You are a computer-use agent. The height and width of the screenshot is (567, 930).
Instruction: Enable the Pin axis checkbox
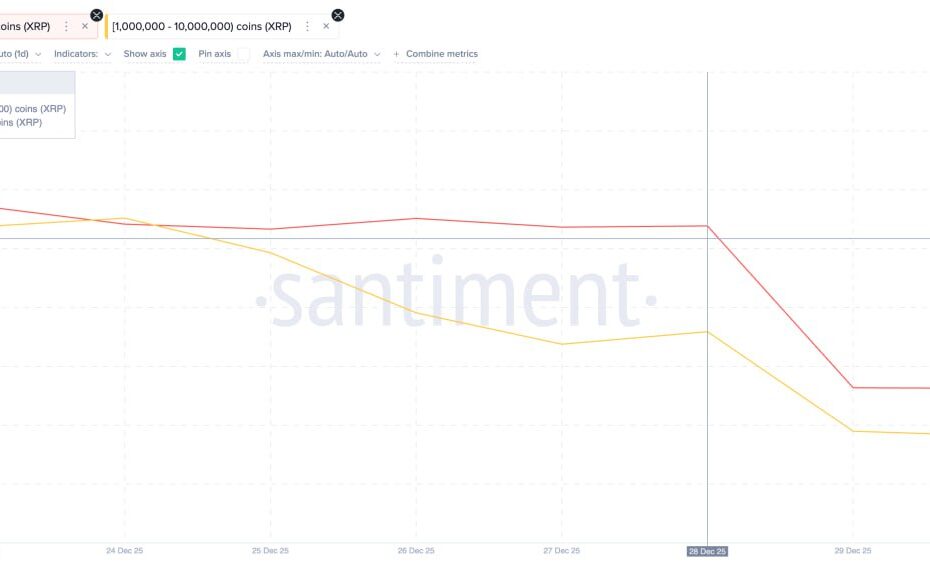point(243,54)
